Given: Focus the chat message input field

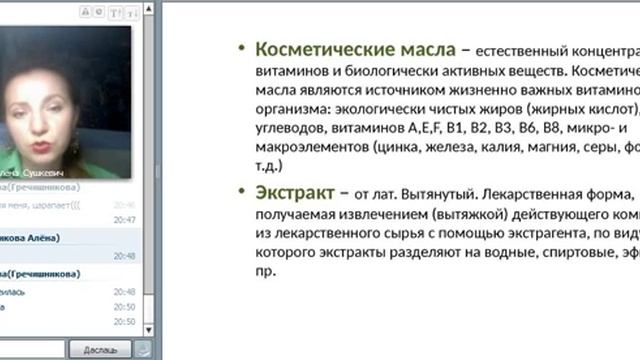Looking at the screenshot, I should click(x=32, y=349).
